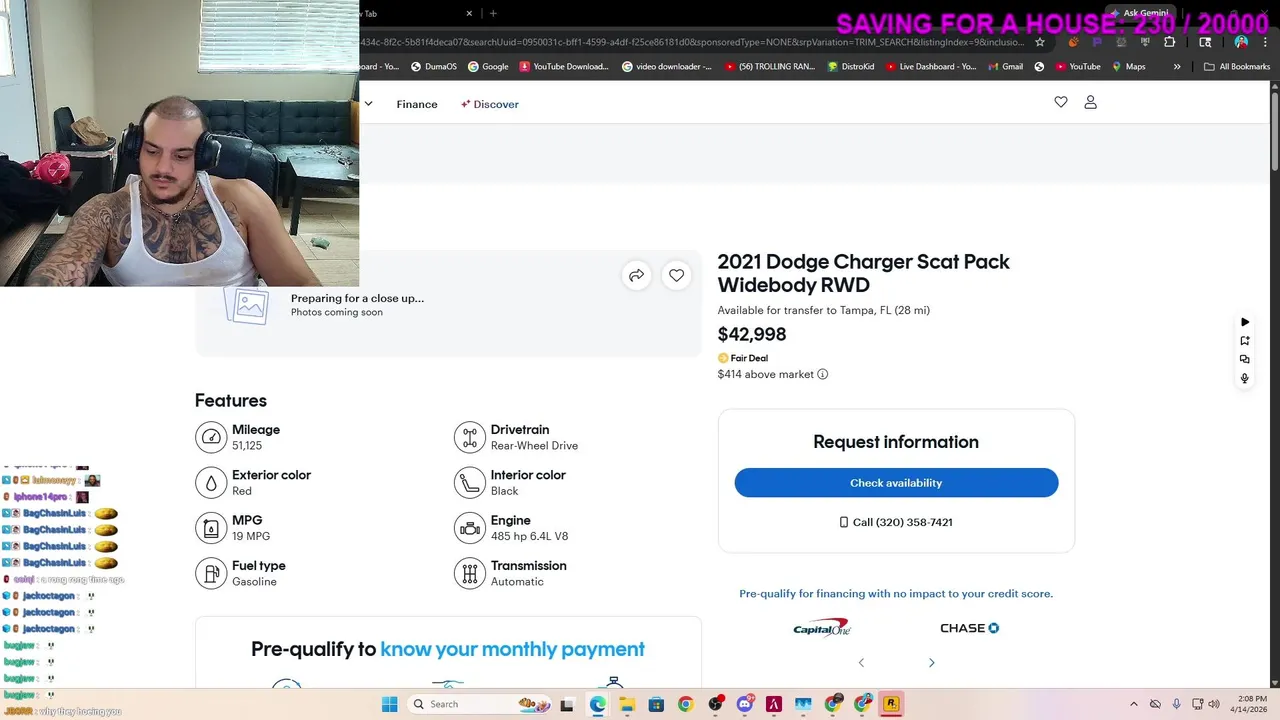Click the photo placeholder image icon
1280x720 pixels.
tap(248, 304)
